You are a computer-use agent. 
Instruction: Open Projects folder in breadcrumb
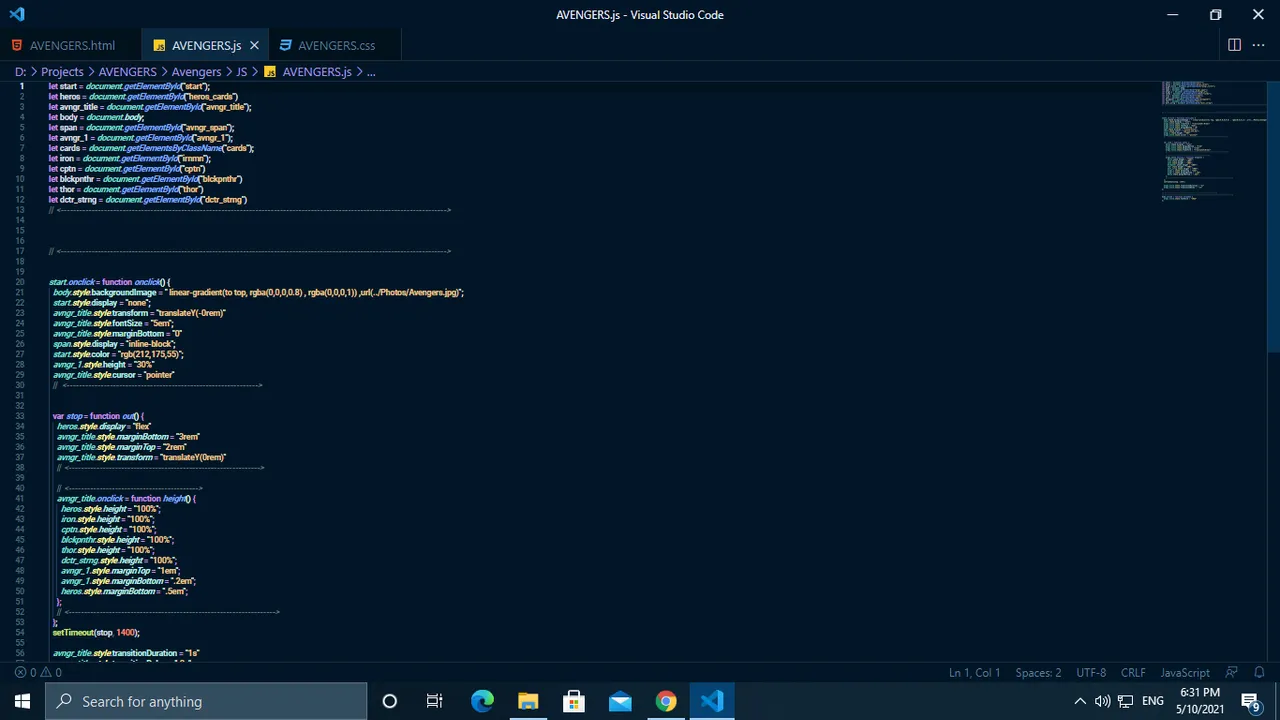62,72
